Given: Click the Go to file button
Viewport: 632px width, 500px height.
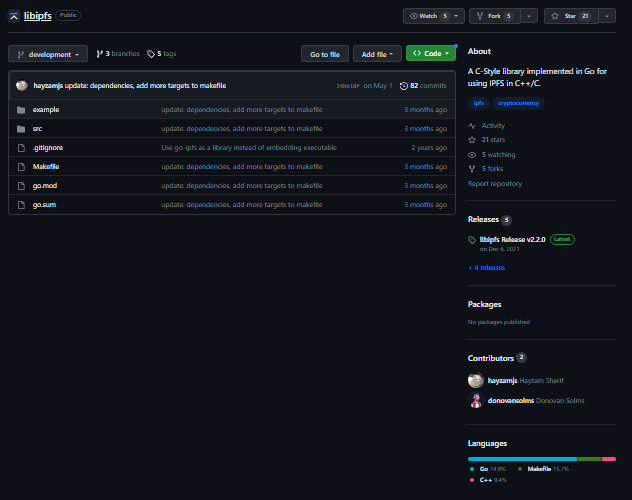Looking at the screenshot, I should (x=325, y=54).
